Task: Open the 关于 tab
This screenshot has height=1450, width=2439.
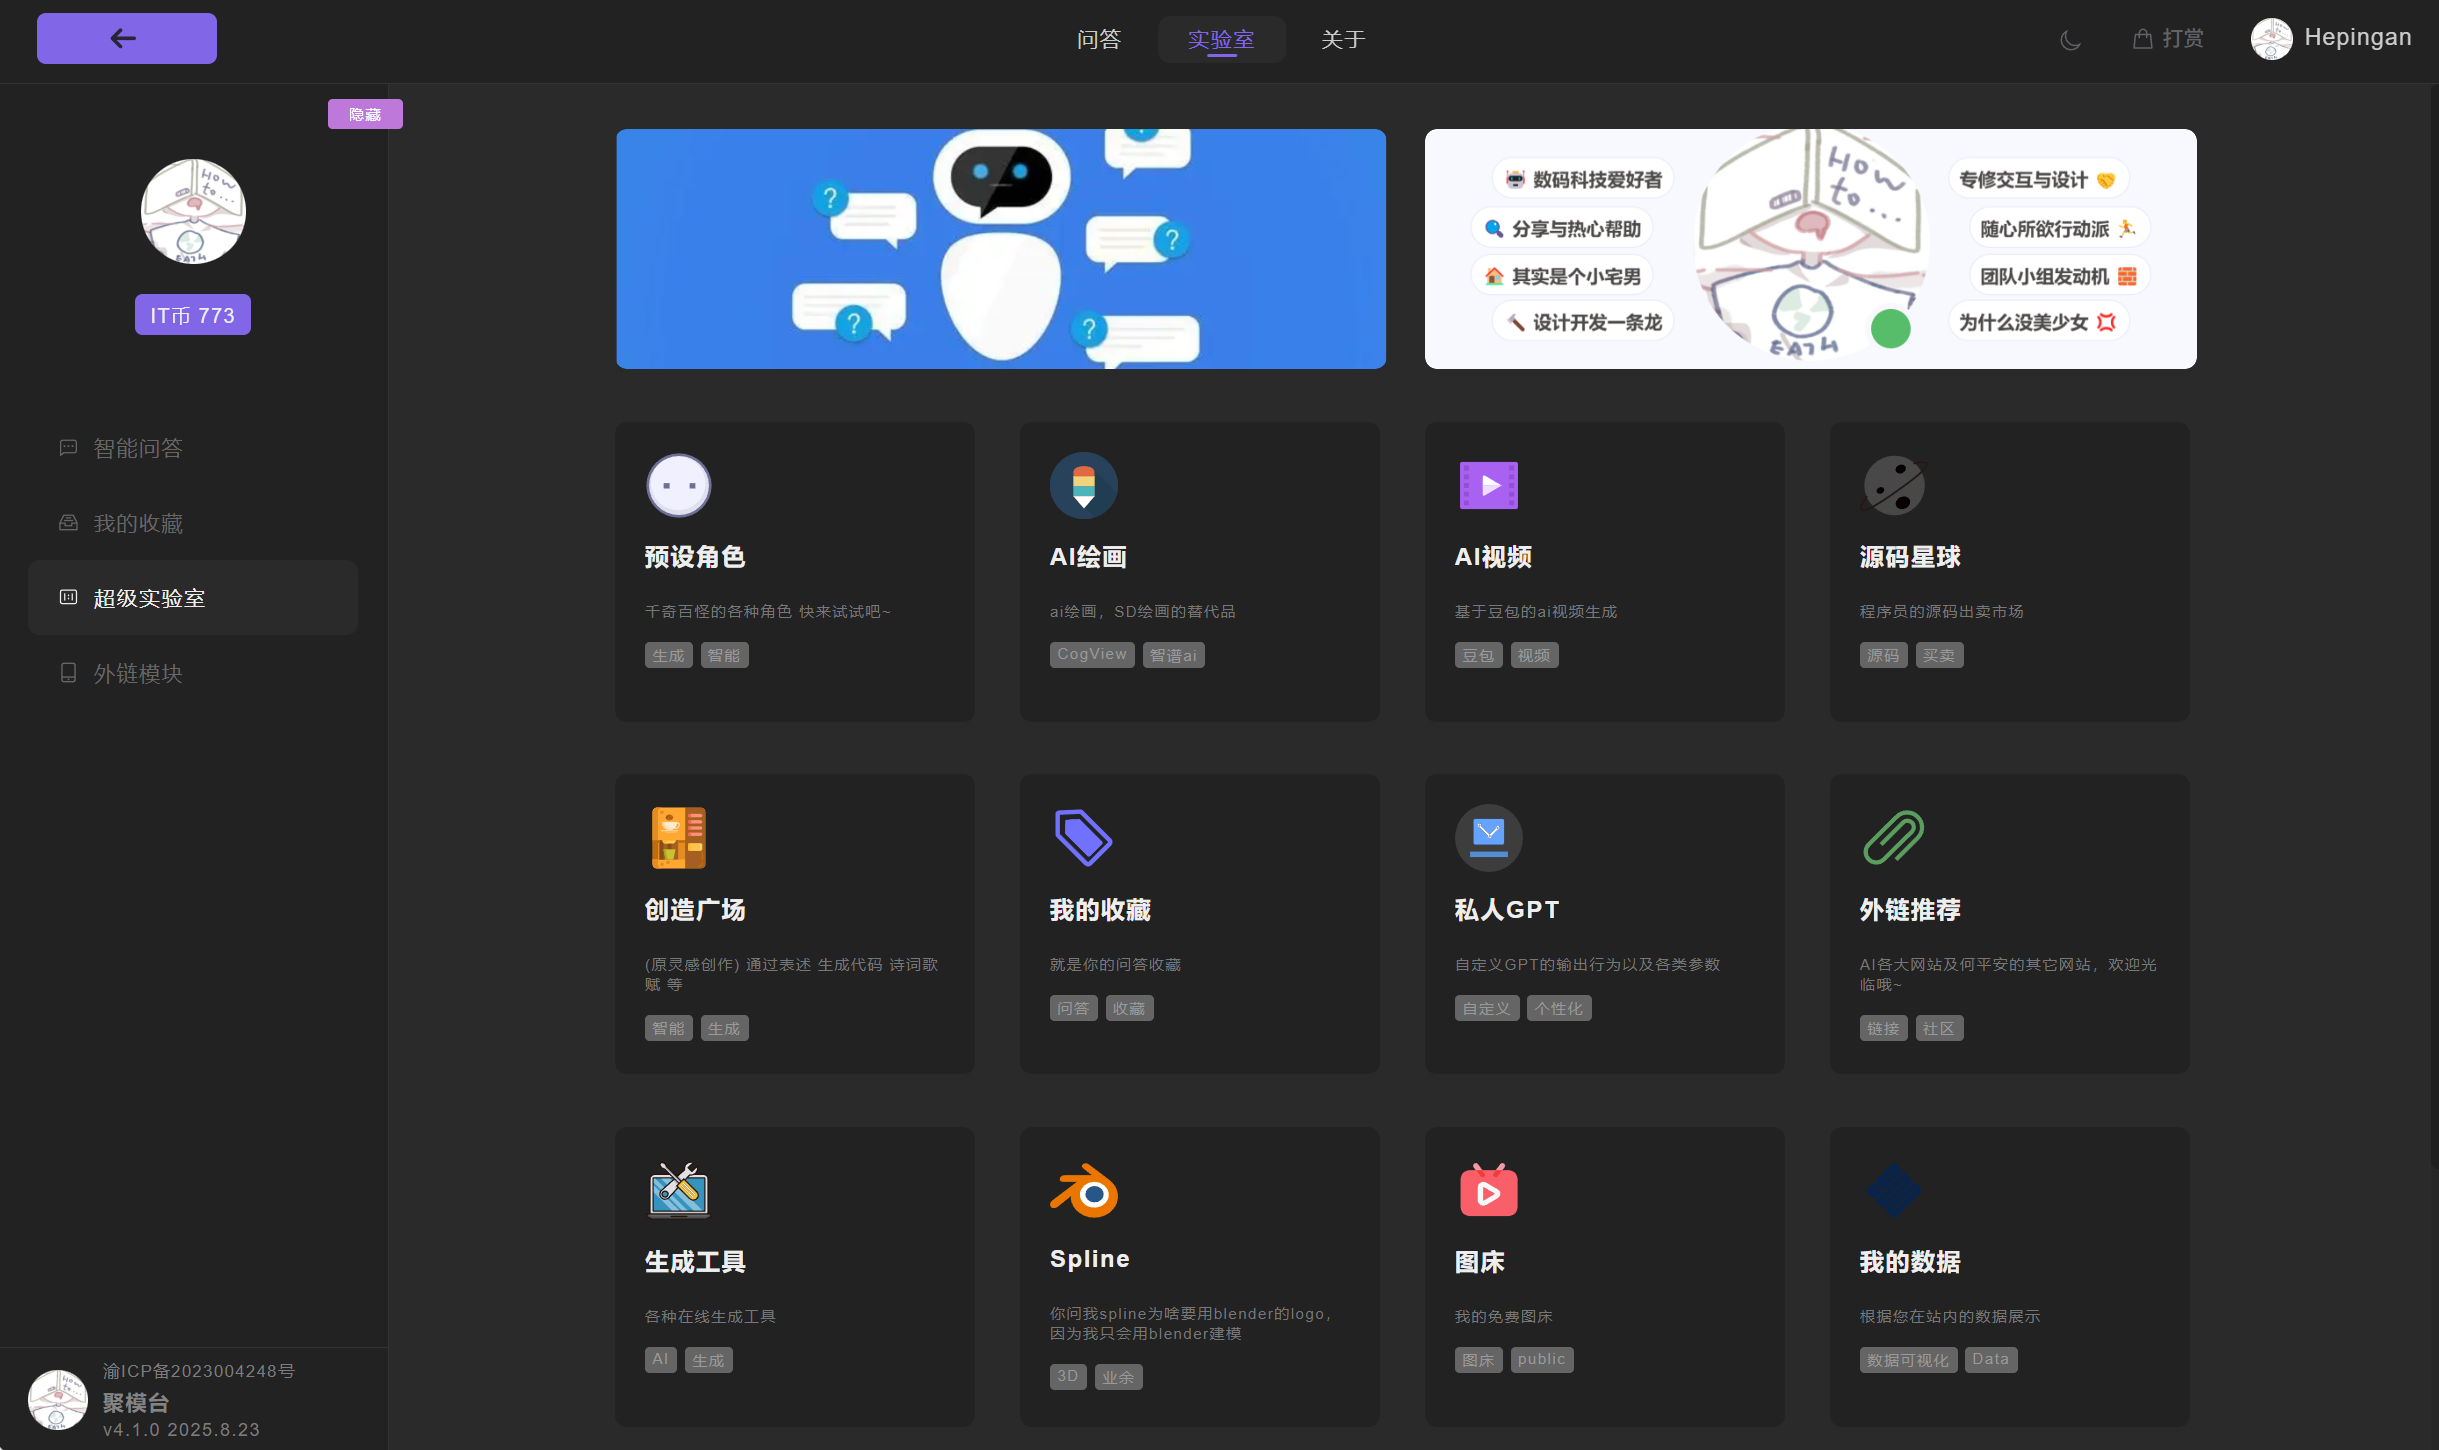Action: 1342,40
